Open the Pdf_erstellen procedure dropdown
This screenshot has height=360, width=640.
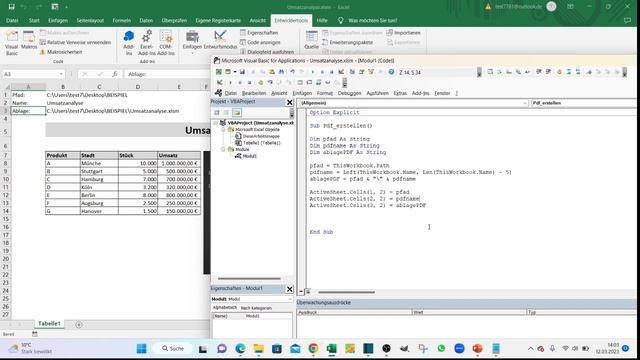pos(584,103)
